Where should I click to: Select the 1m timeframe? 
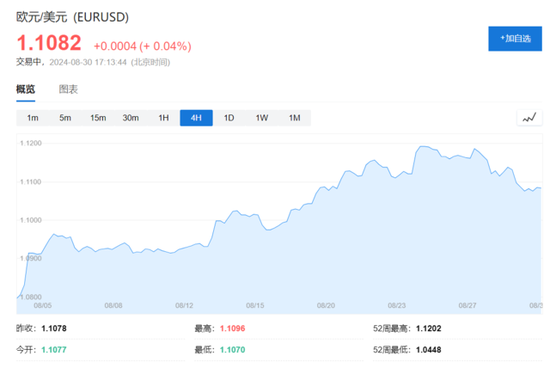tap(33, 118)
